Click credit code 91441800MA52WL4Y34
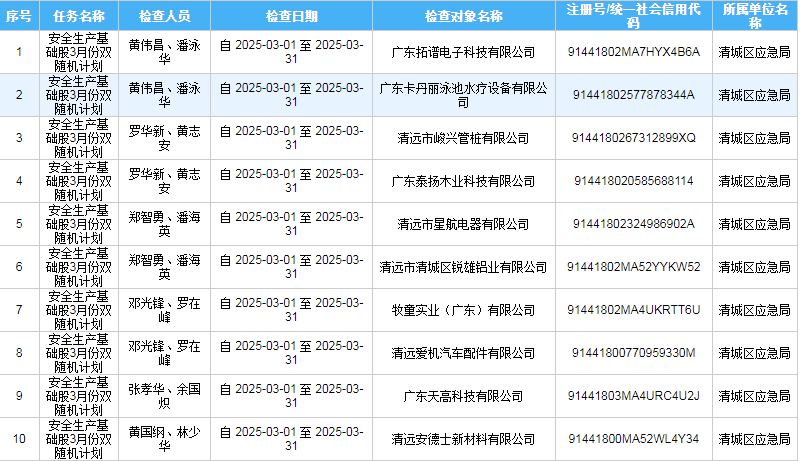 click(x=634, y=439)
